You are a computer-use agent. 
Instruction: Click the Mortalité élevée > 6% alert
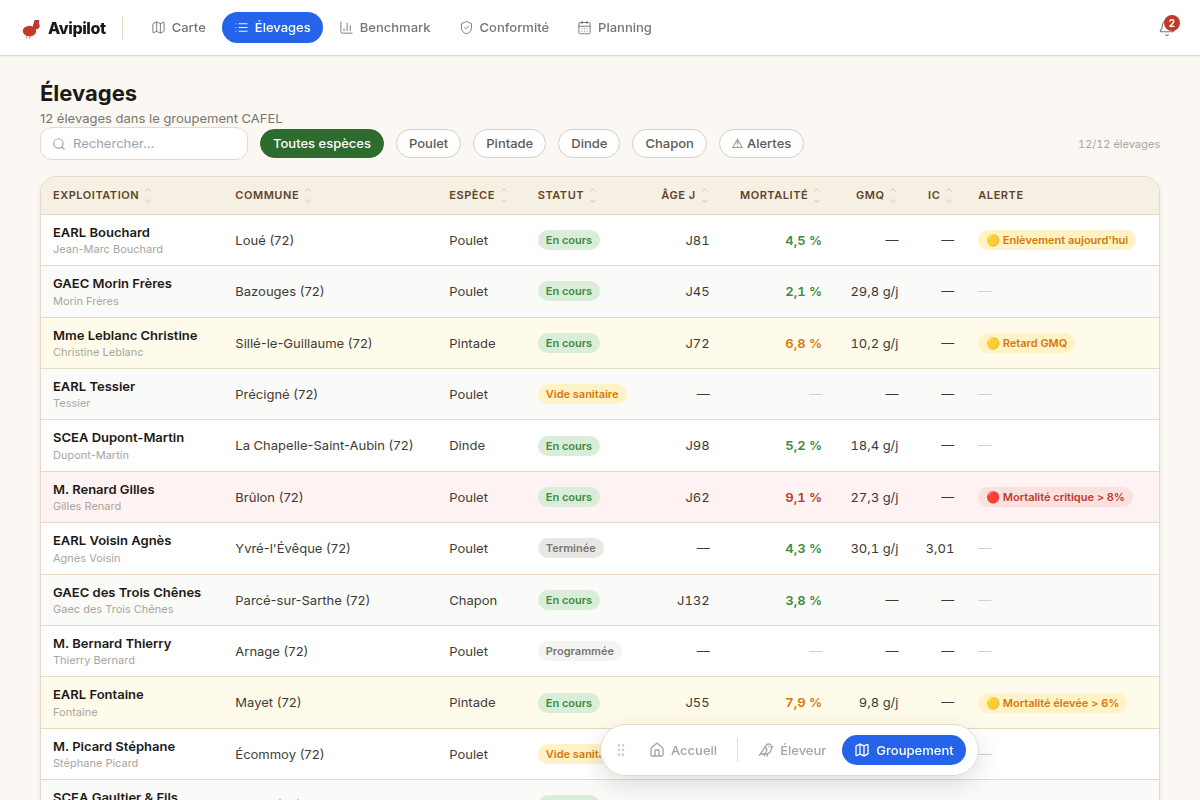1052,703
